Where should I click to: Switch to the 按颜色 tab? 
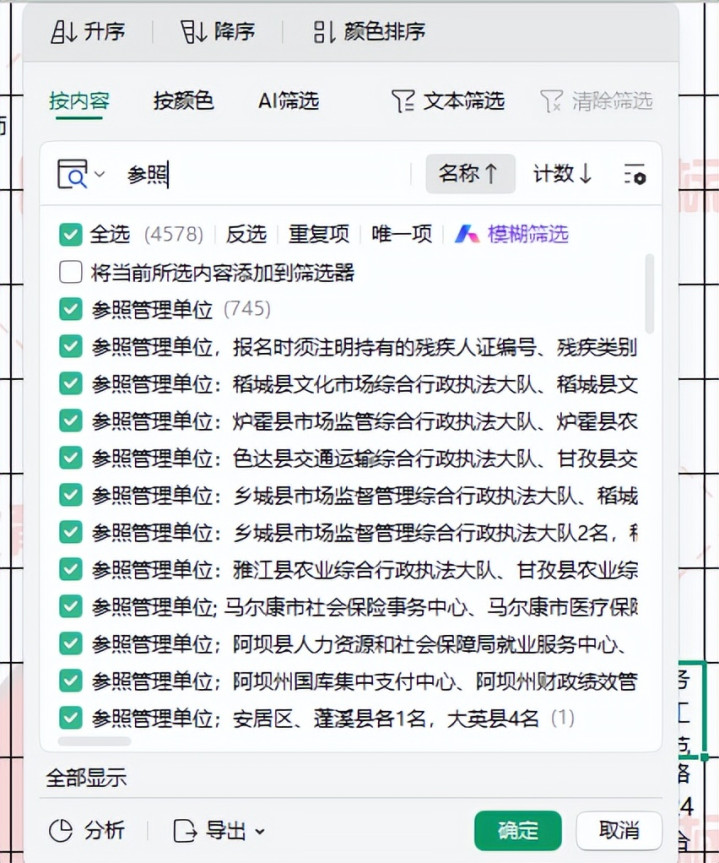click(x=183, y=101)
